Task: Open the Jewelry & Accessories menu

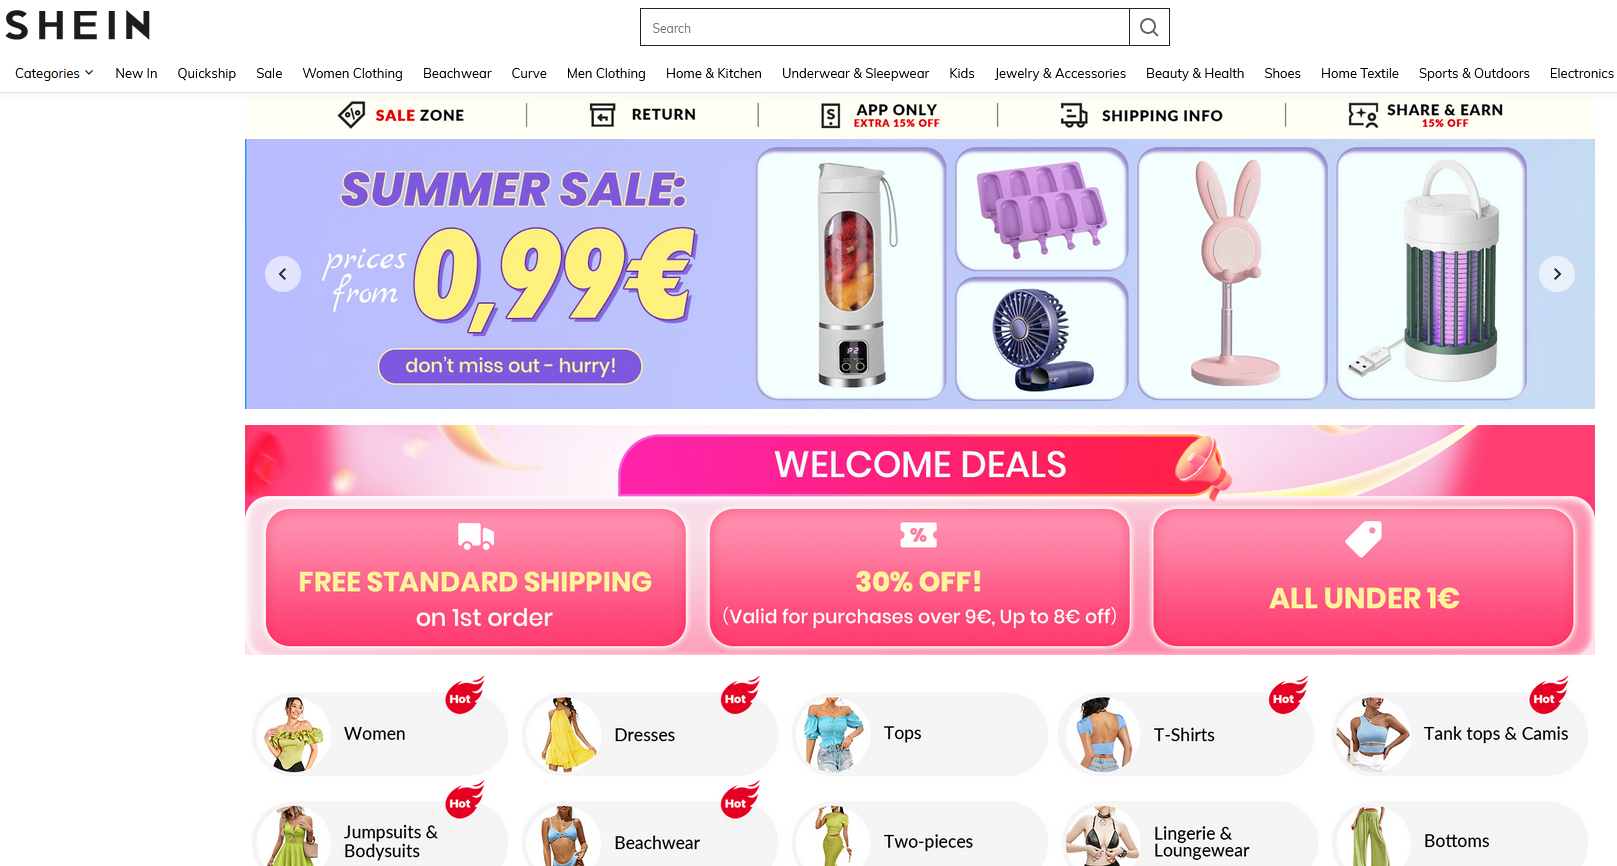Action: coord(1060,73)
